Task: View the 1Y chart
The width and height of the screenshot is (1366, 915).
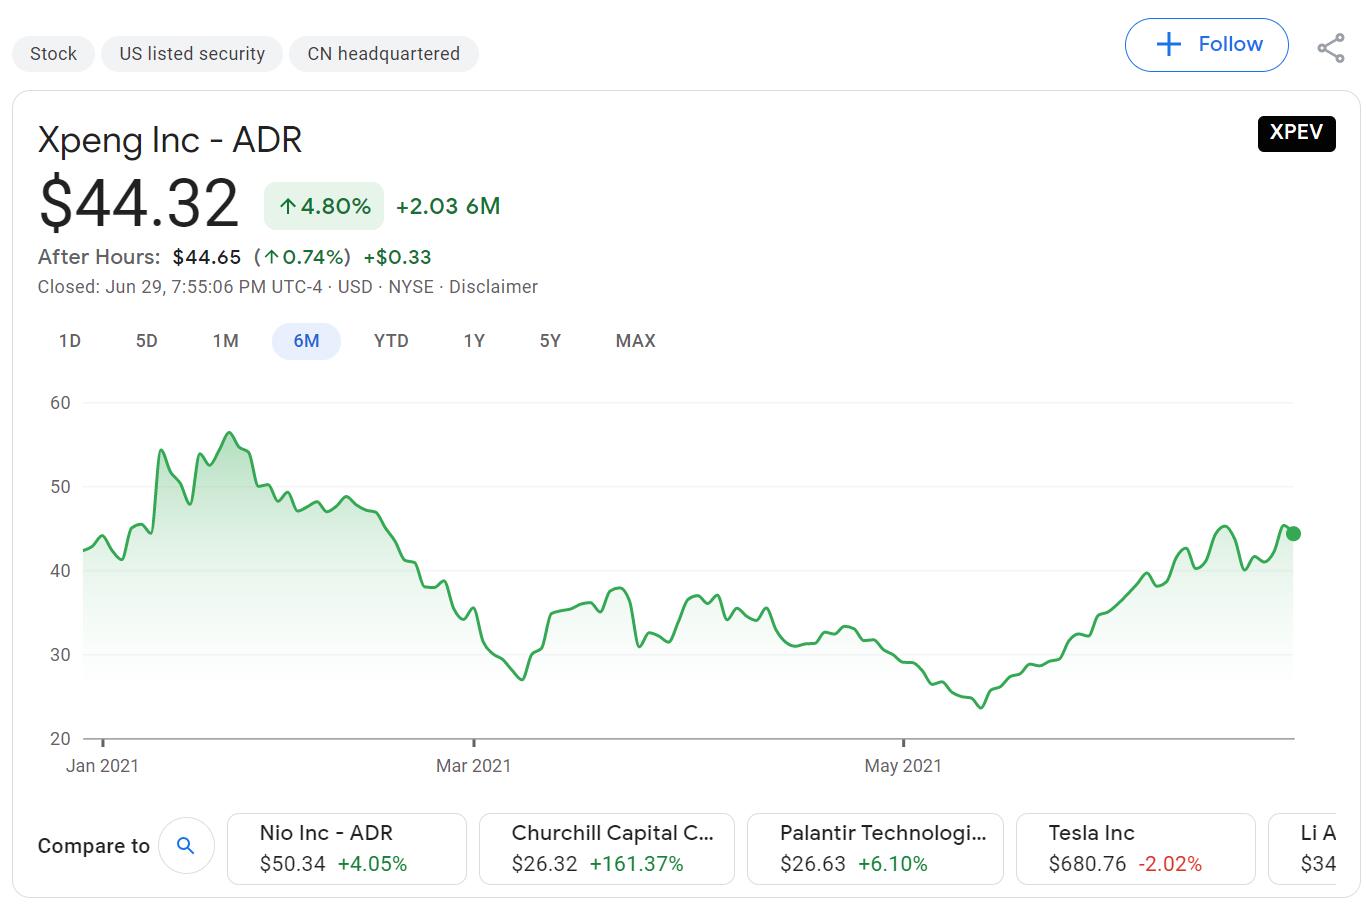Action: coord(474,340)
